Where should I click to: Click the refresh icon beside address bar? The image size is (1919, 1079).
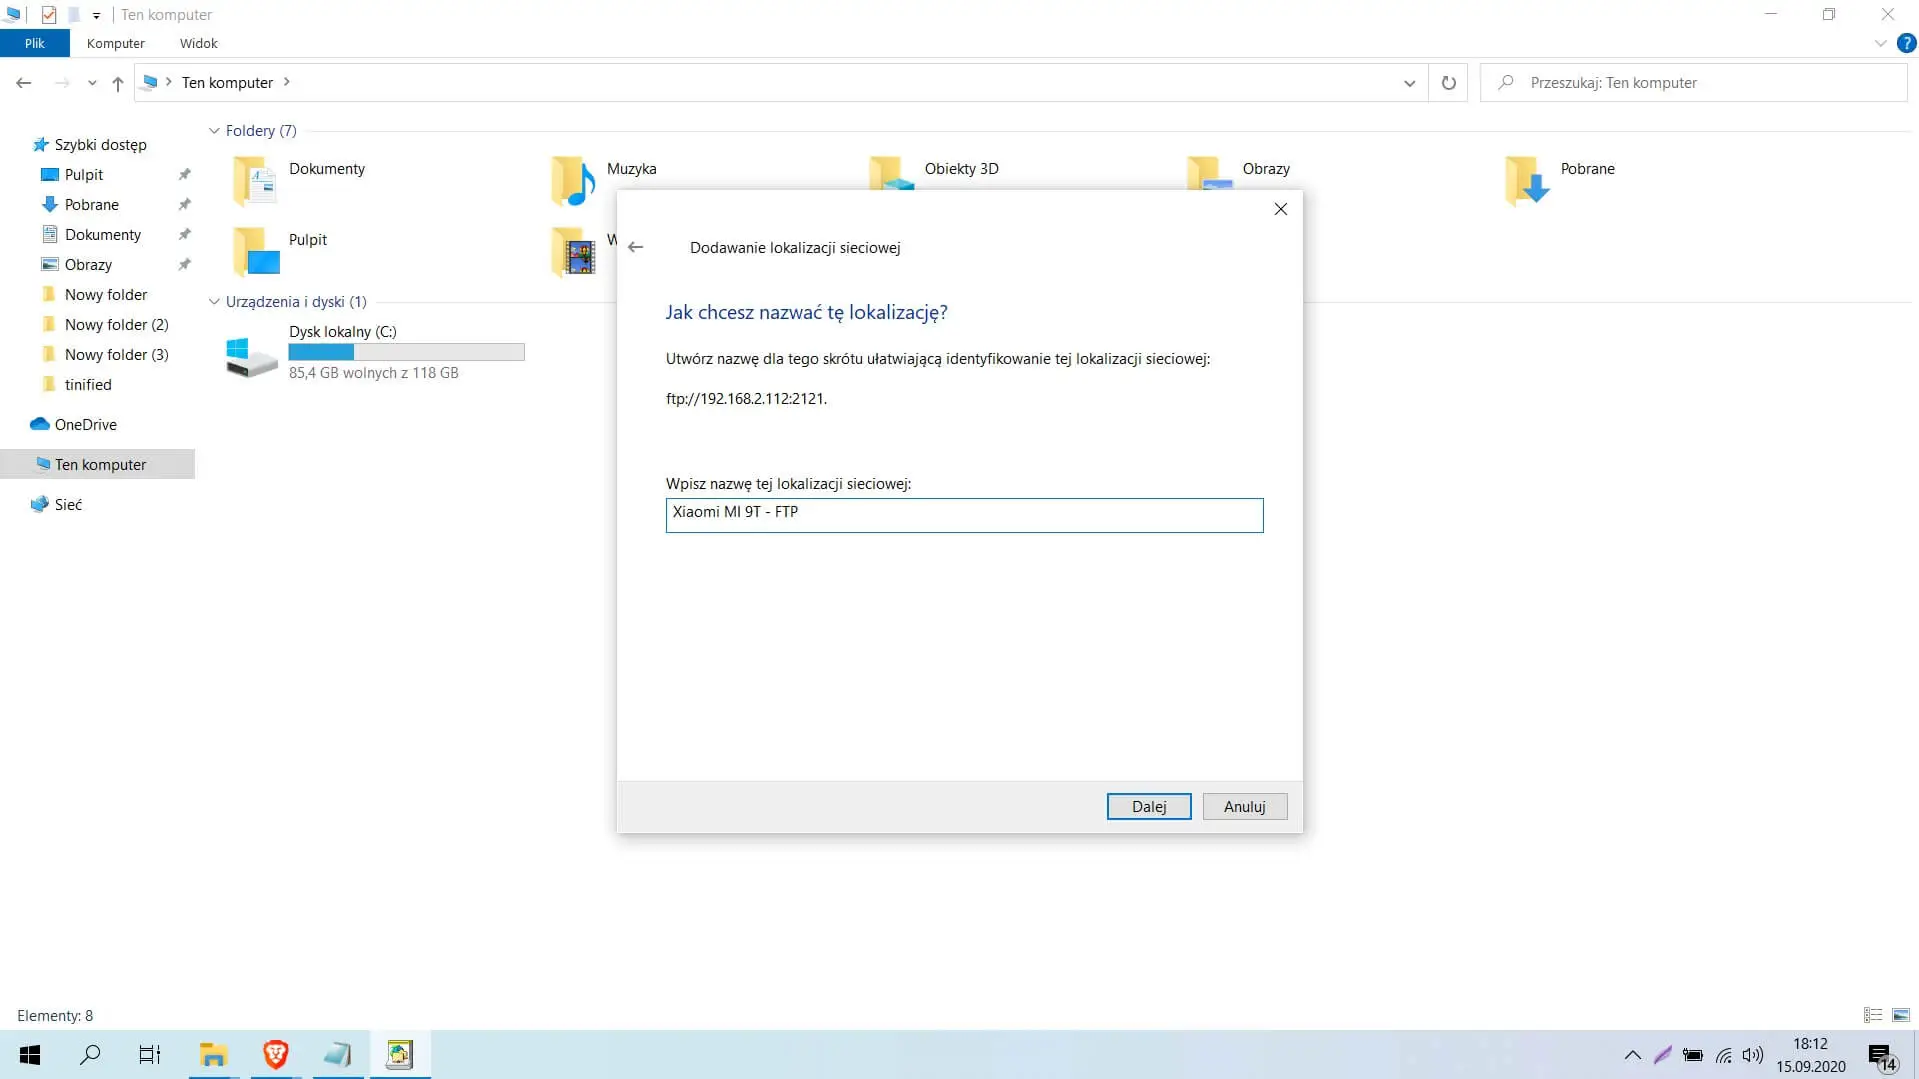coord(1448,83)
